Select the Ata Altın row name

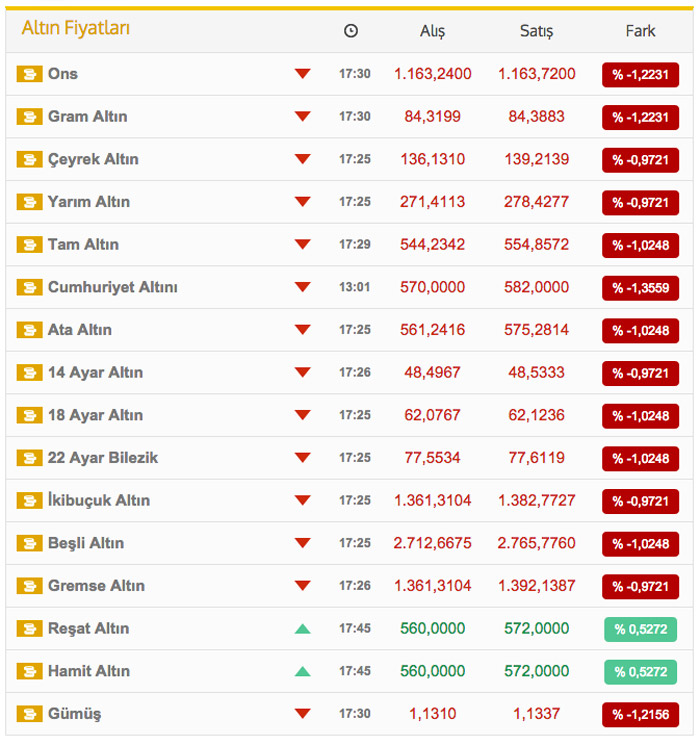[x=80, y=330]
